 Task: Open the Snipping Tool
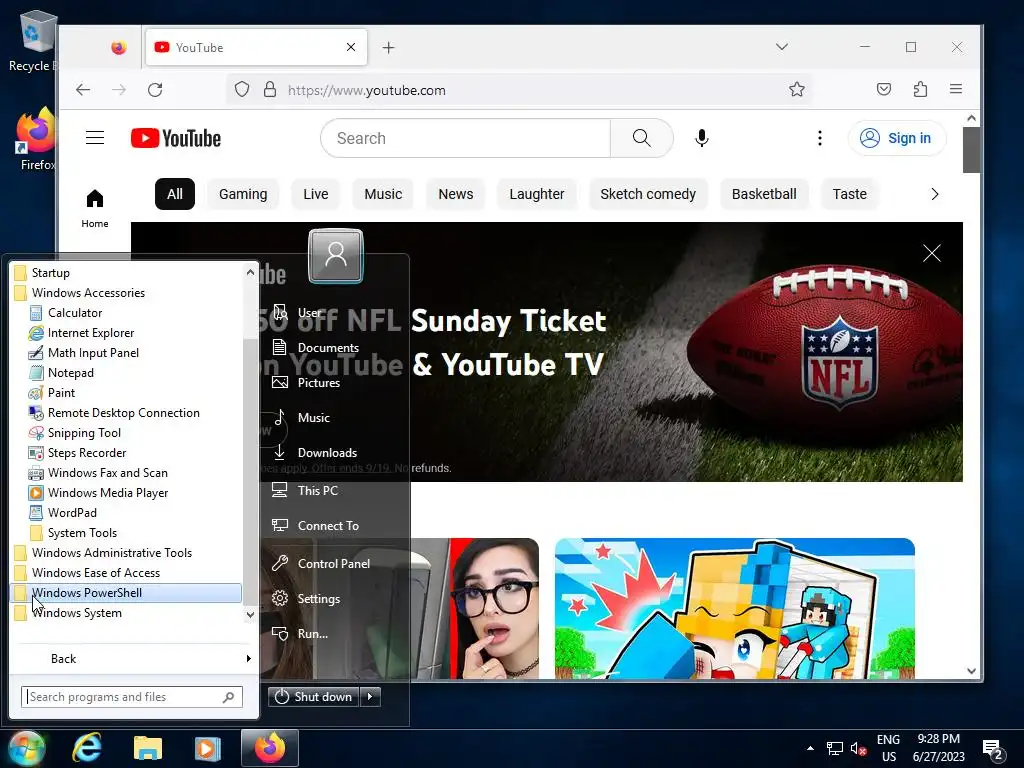tap(74, 433)
